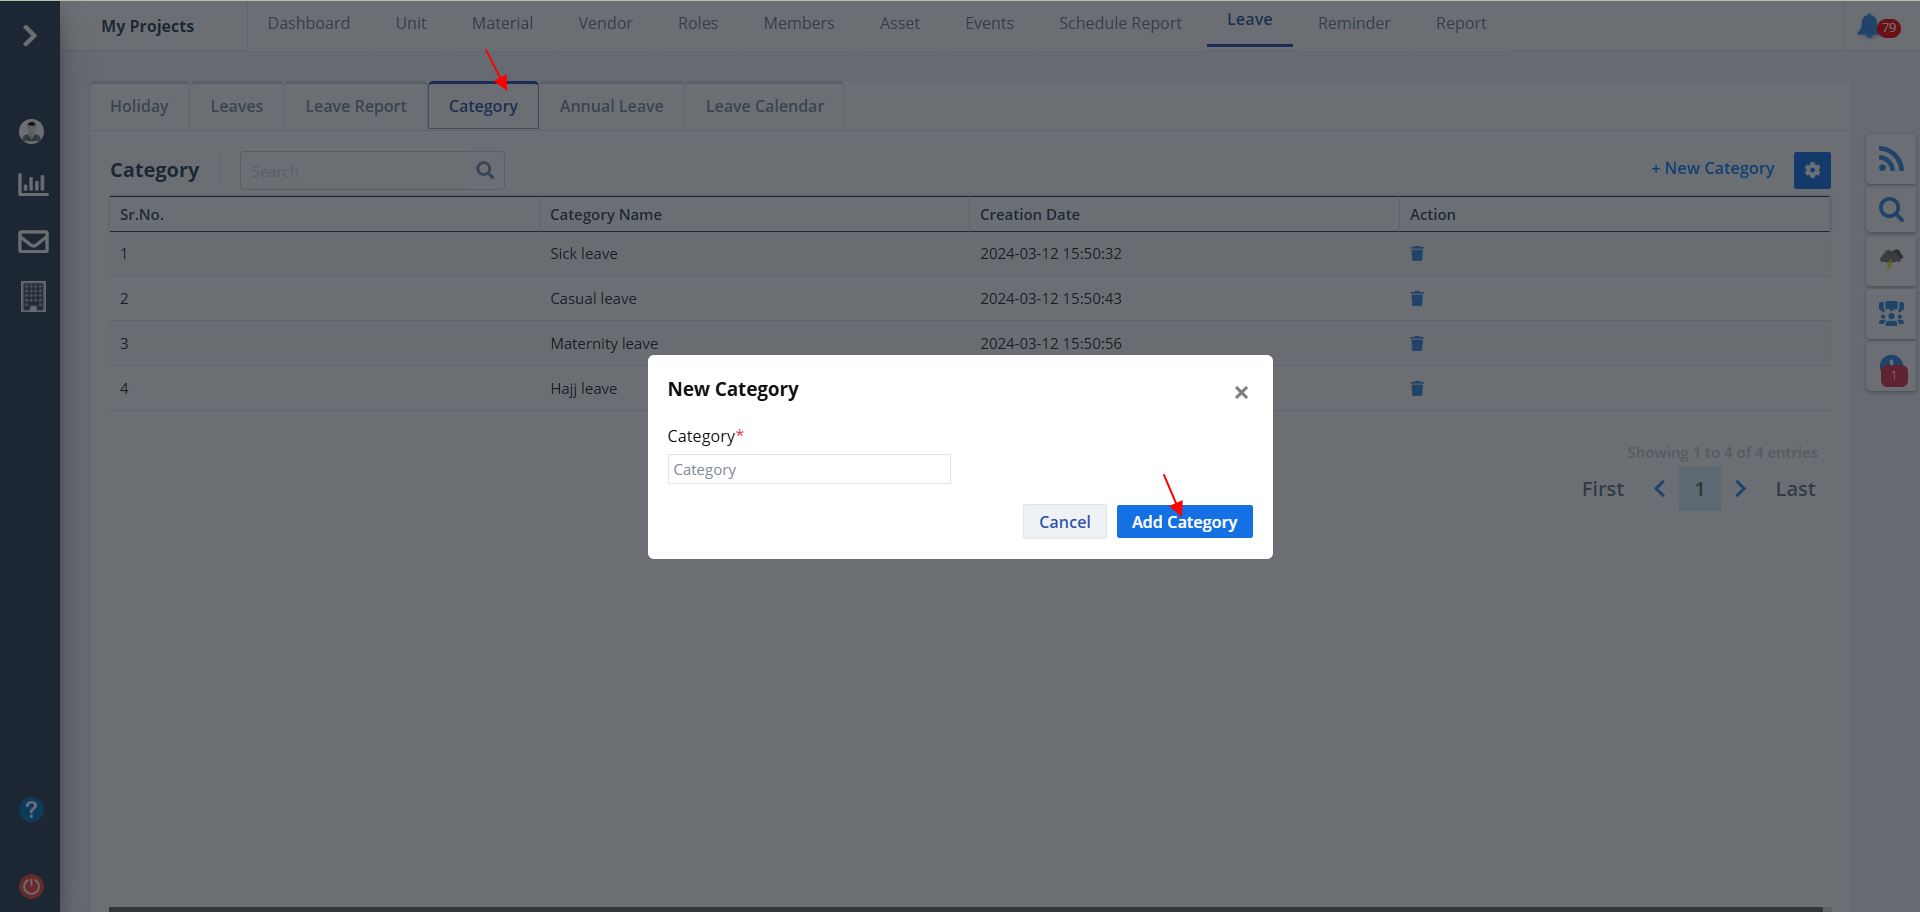Image resolution: width=1920 pixels, height=912 pixels.
Task: Go to previous page with left chevron
Action: pos(1659,489)
